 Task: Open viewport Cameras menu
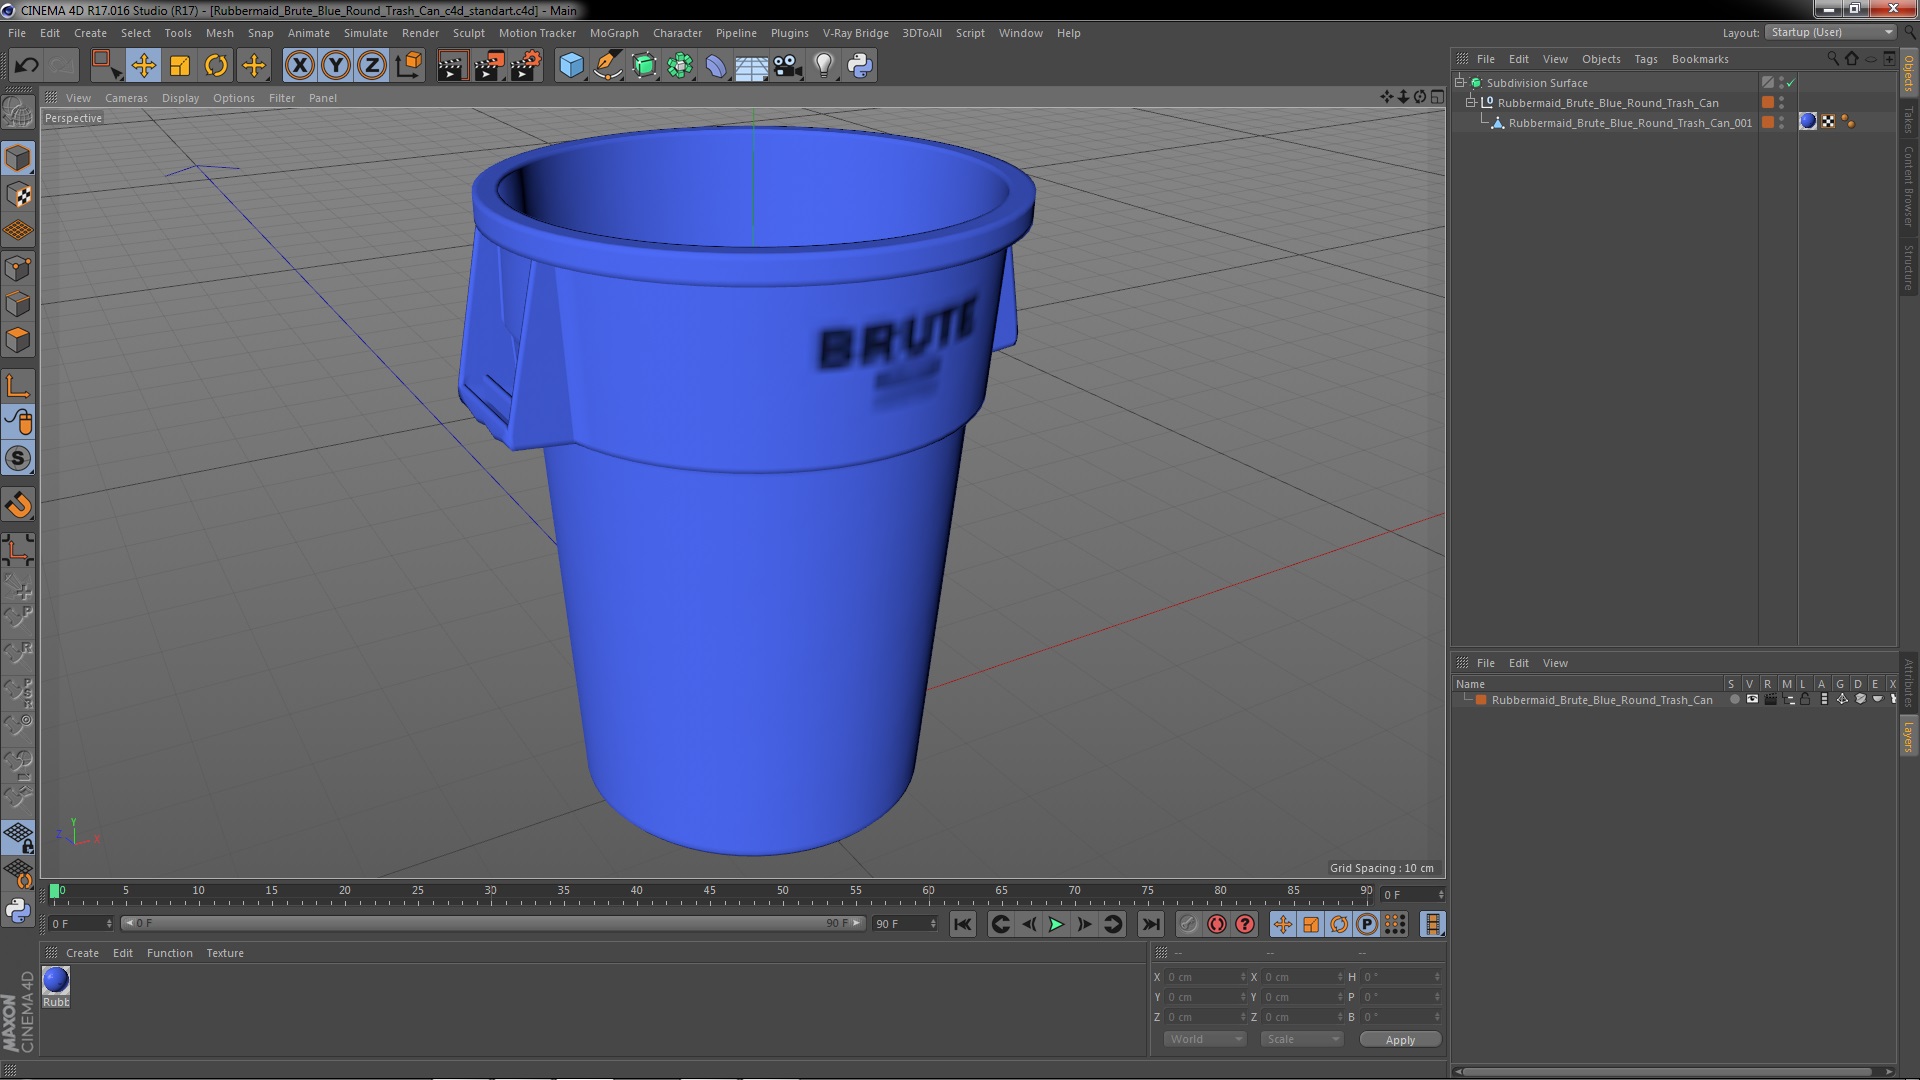click(126, 98)
